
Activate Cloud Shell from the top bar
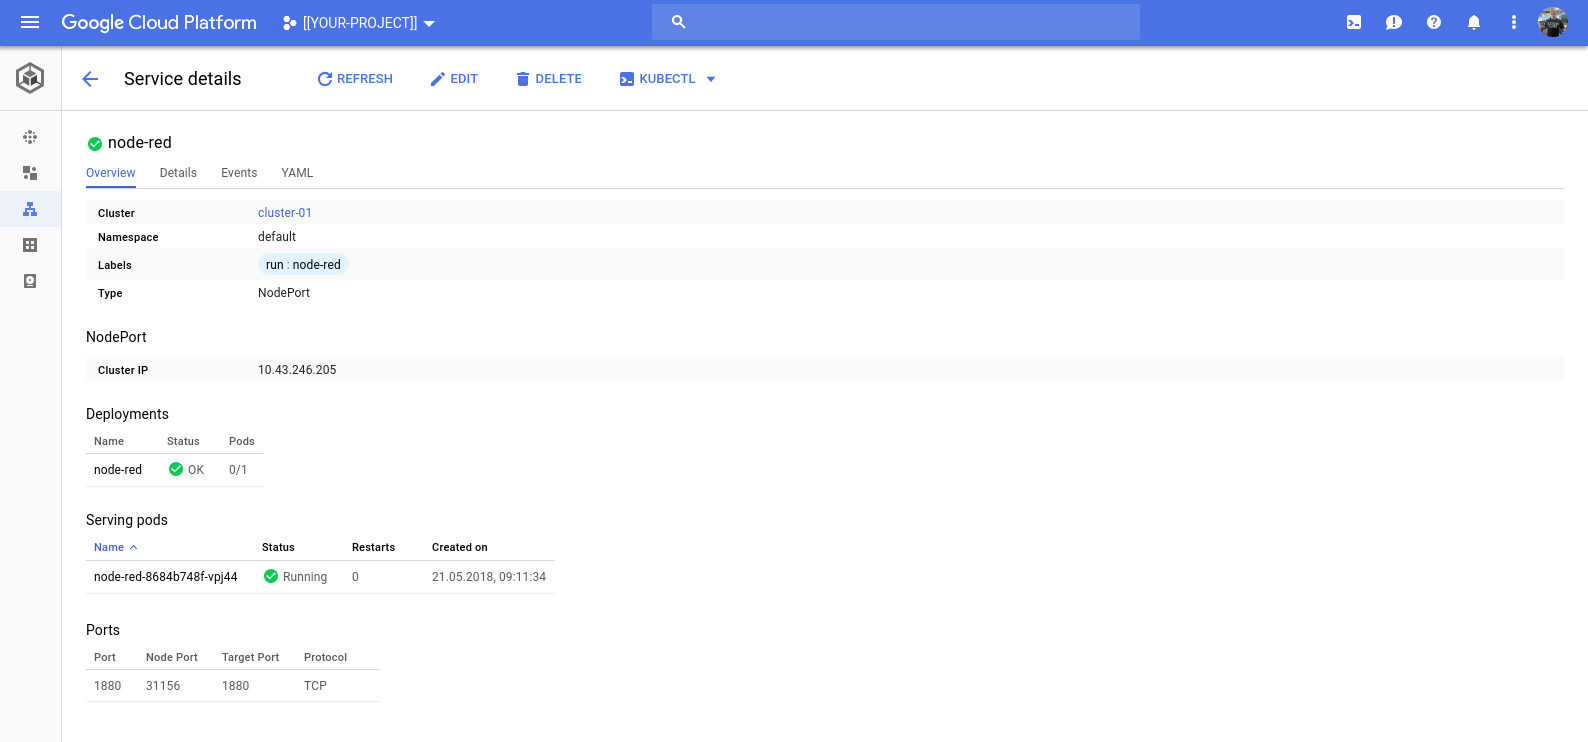[1354, 22]
